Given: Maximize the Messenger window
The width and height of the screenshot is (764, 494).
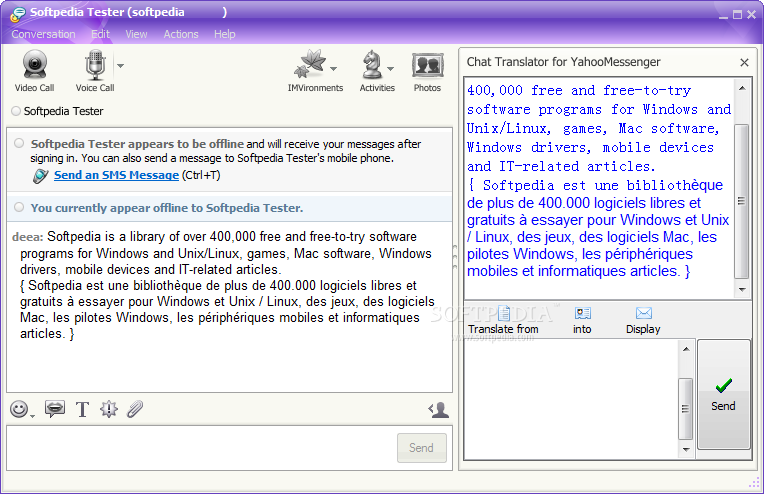Looking at the screenshot, I should (738, 15).
